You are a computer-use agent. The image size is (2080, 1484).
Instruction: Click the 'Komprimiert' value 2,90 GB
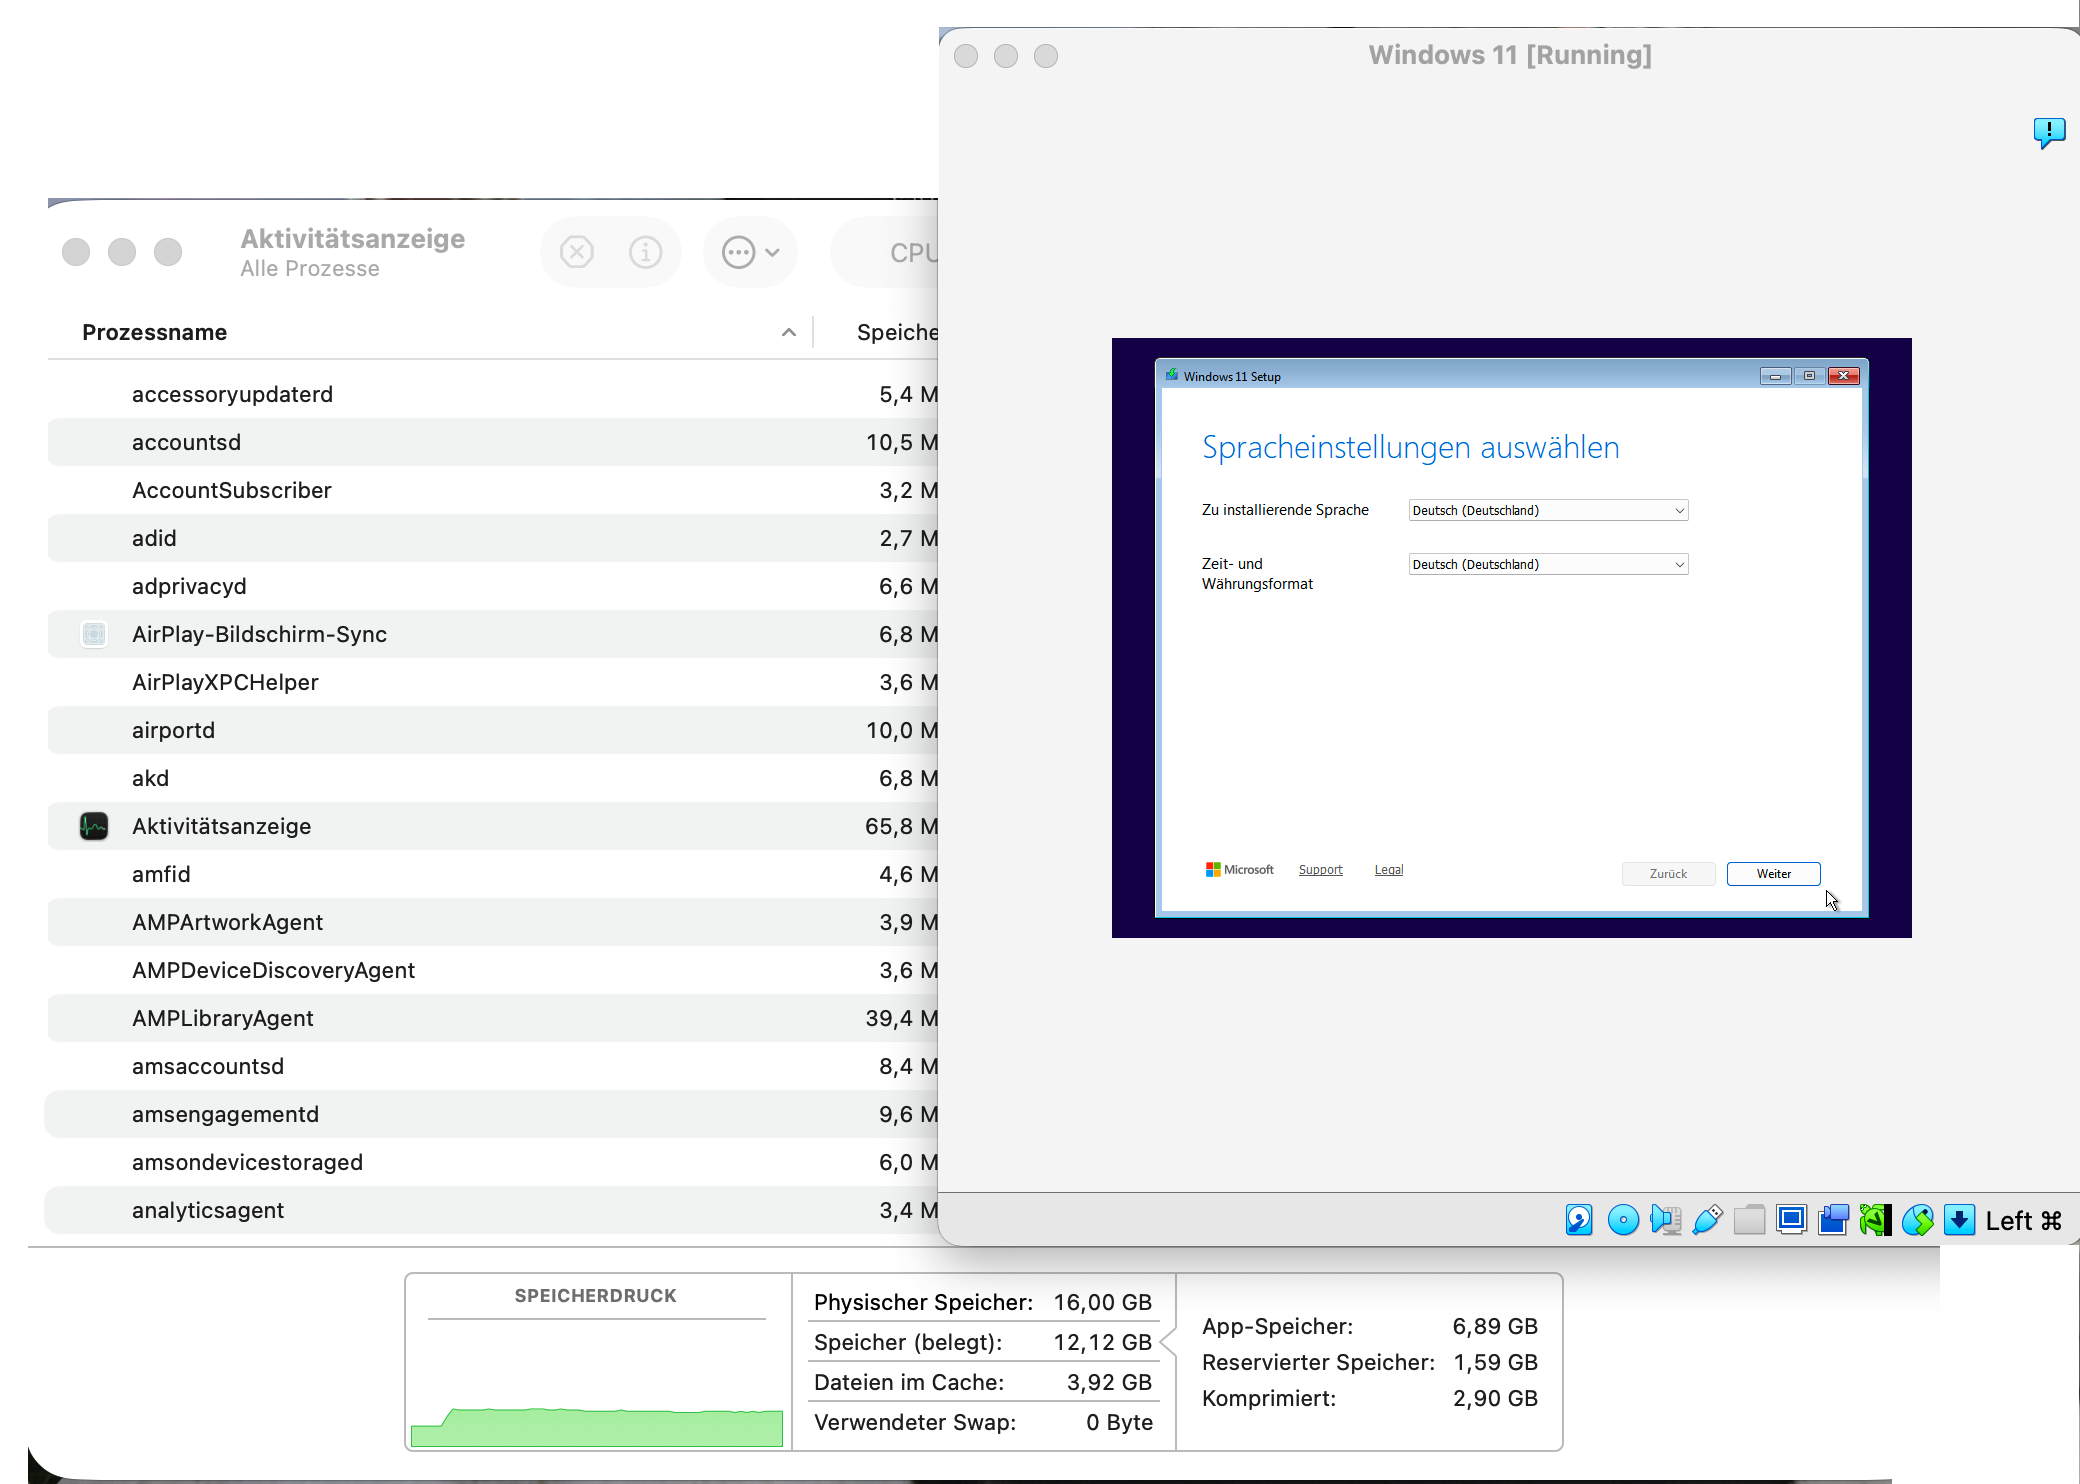click(1496, 1398)
